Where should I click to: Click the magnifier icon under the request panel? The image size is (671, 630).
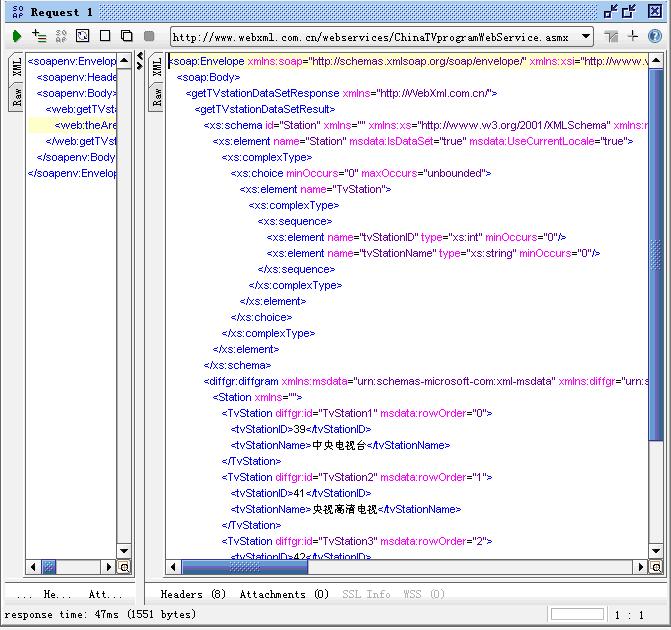[x=124, y=567]
